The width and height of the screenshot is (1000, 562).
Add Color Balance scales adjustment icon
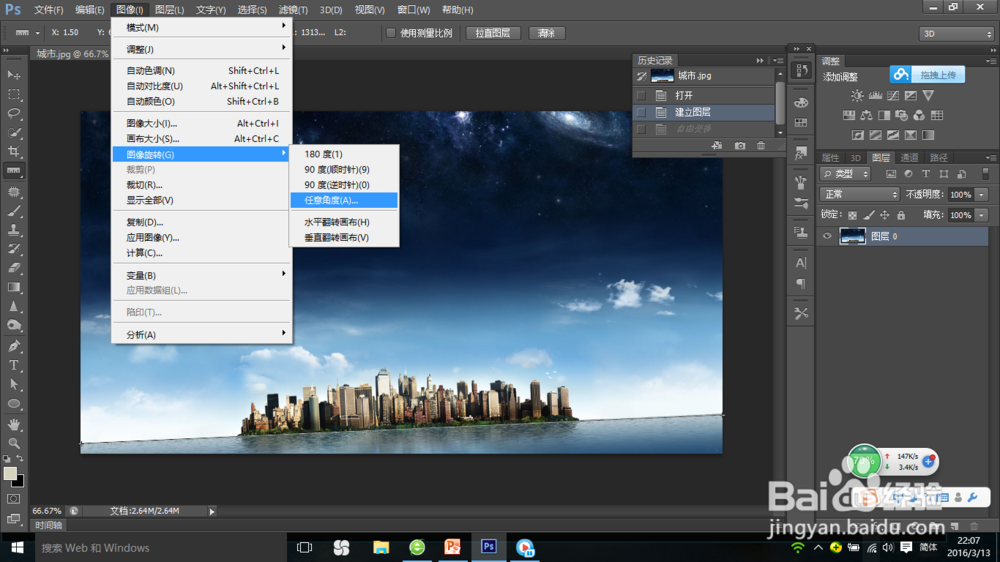click(866, 115)
